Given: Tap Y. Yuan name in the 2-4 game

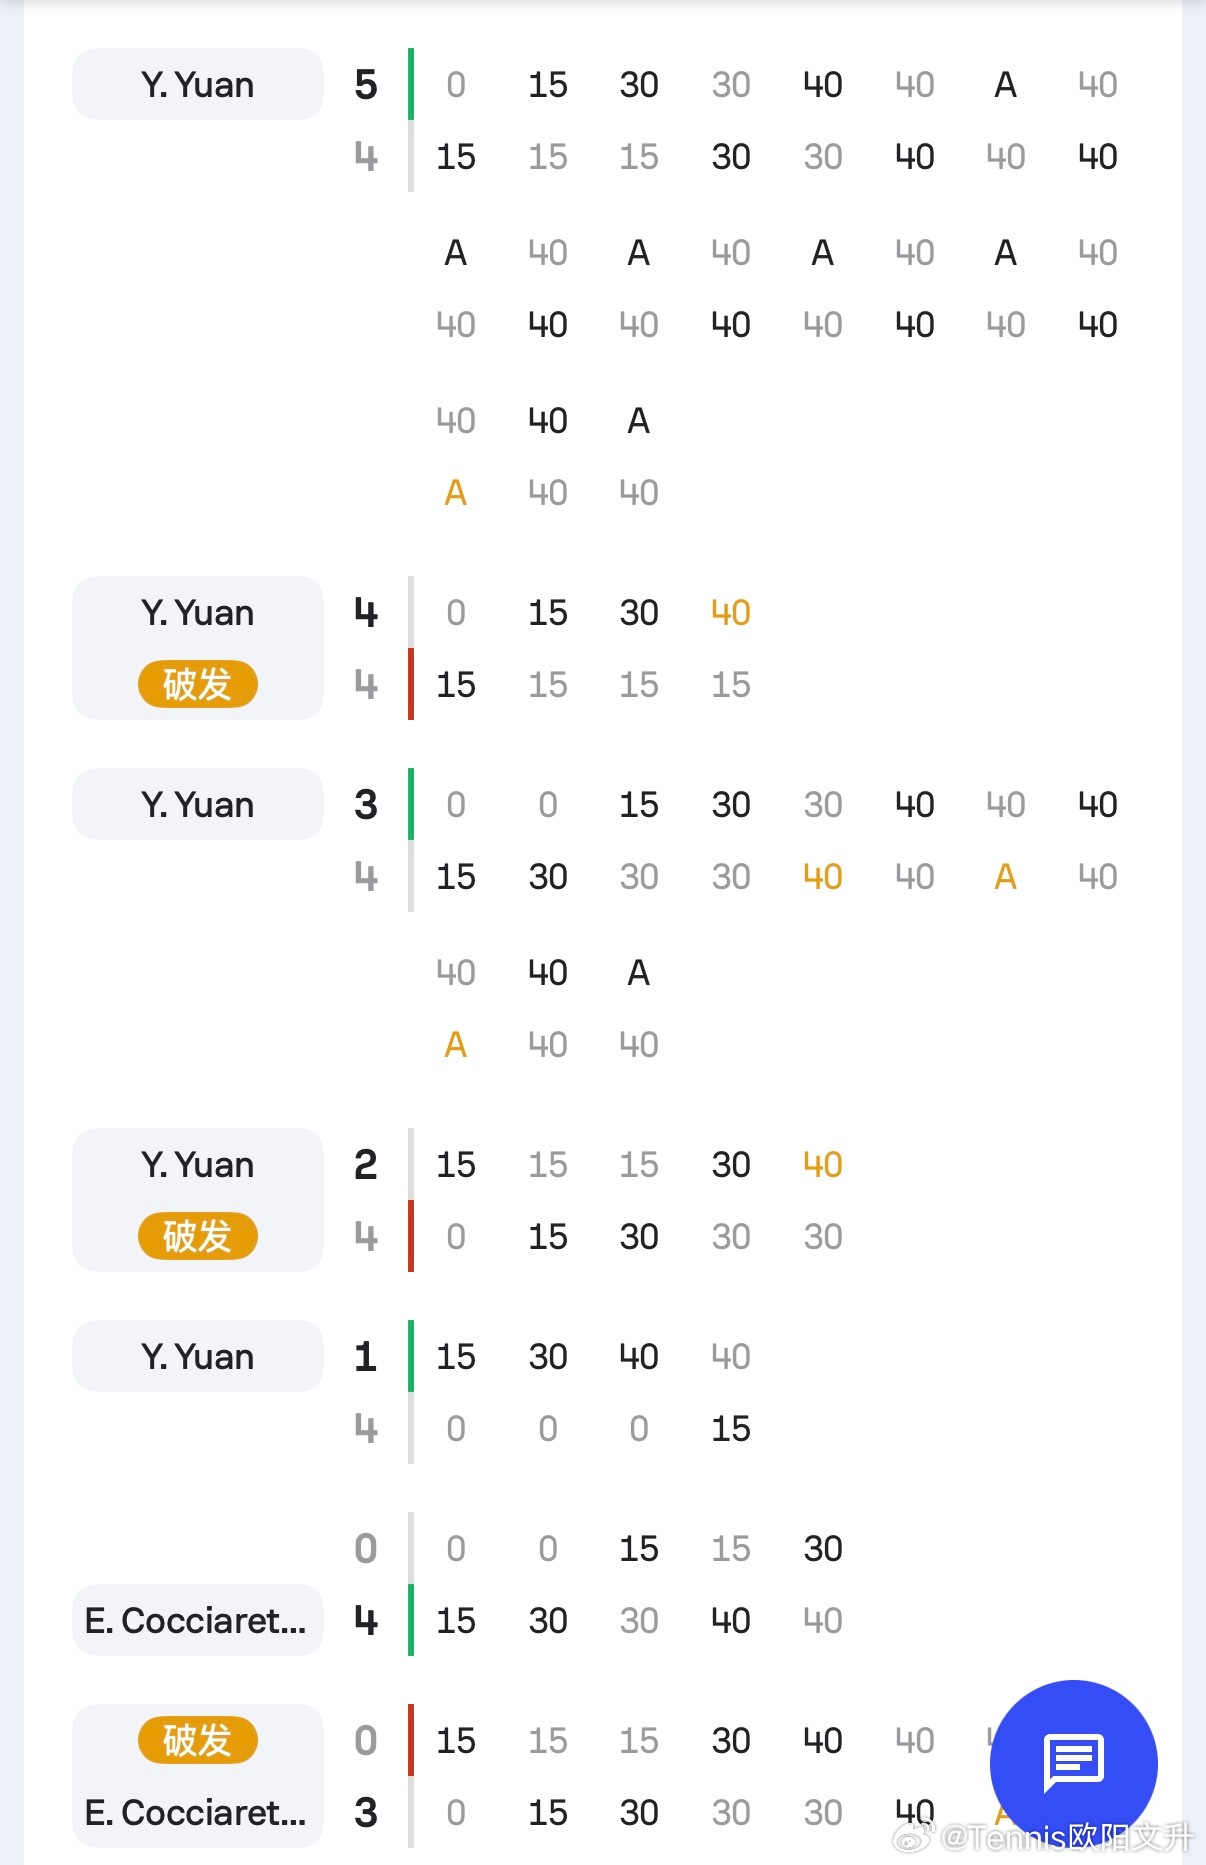Looking at the screenshot, I should click(x=197, y=1165).
